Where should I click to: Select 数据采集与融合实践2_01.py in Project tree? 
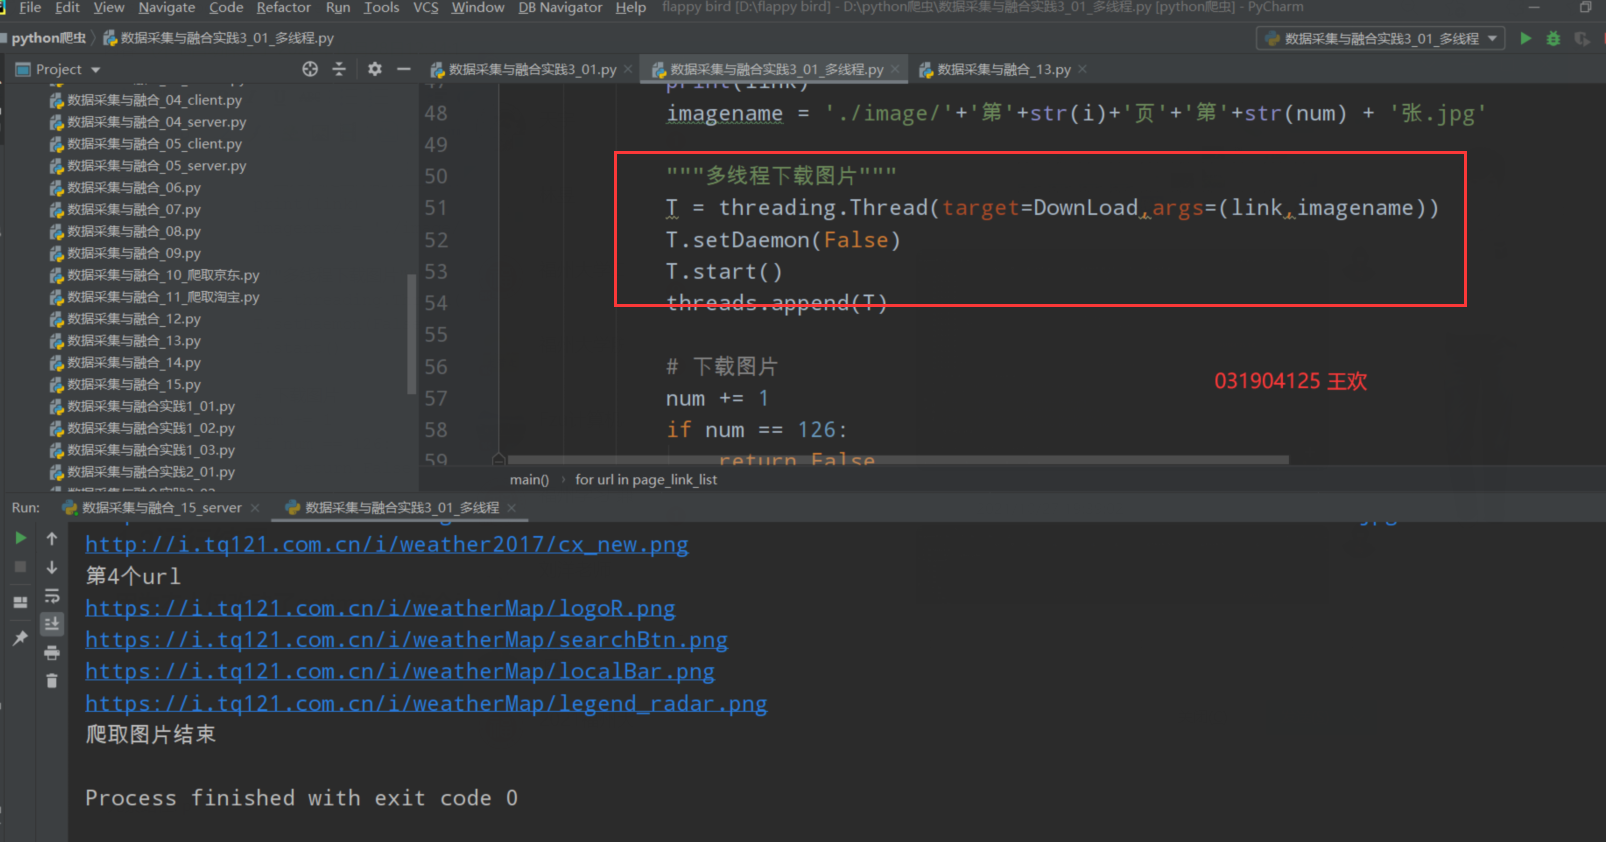tap(151, 472)
